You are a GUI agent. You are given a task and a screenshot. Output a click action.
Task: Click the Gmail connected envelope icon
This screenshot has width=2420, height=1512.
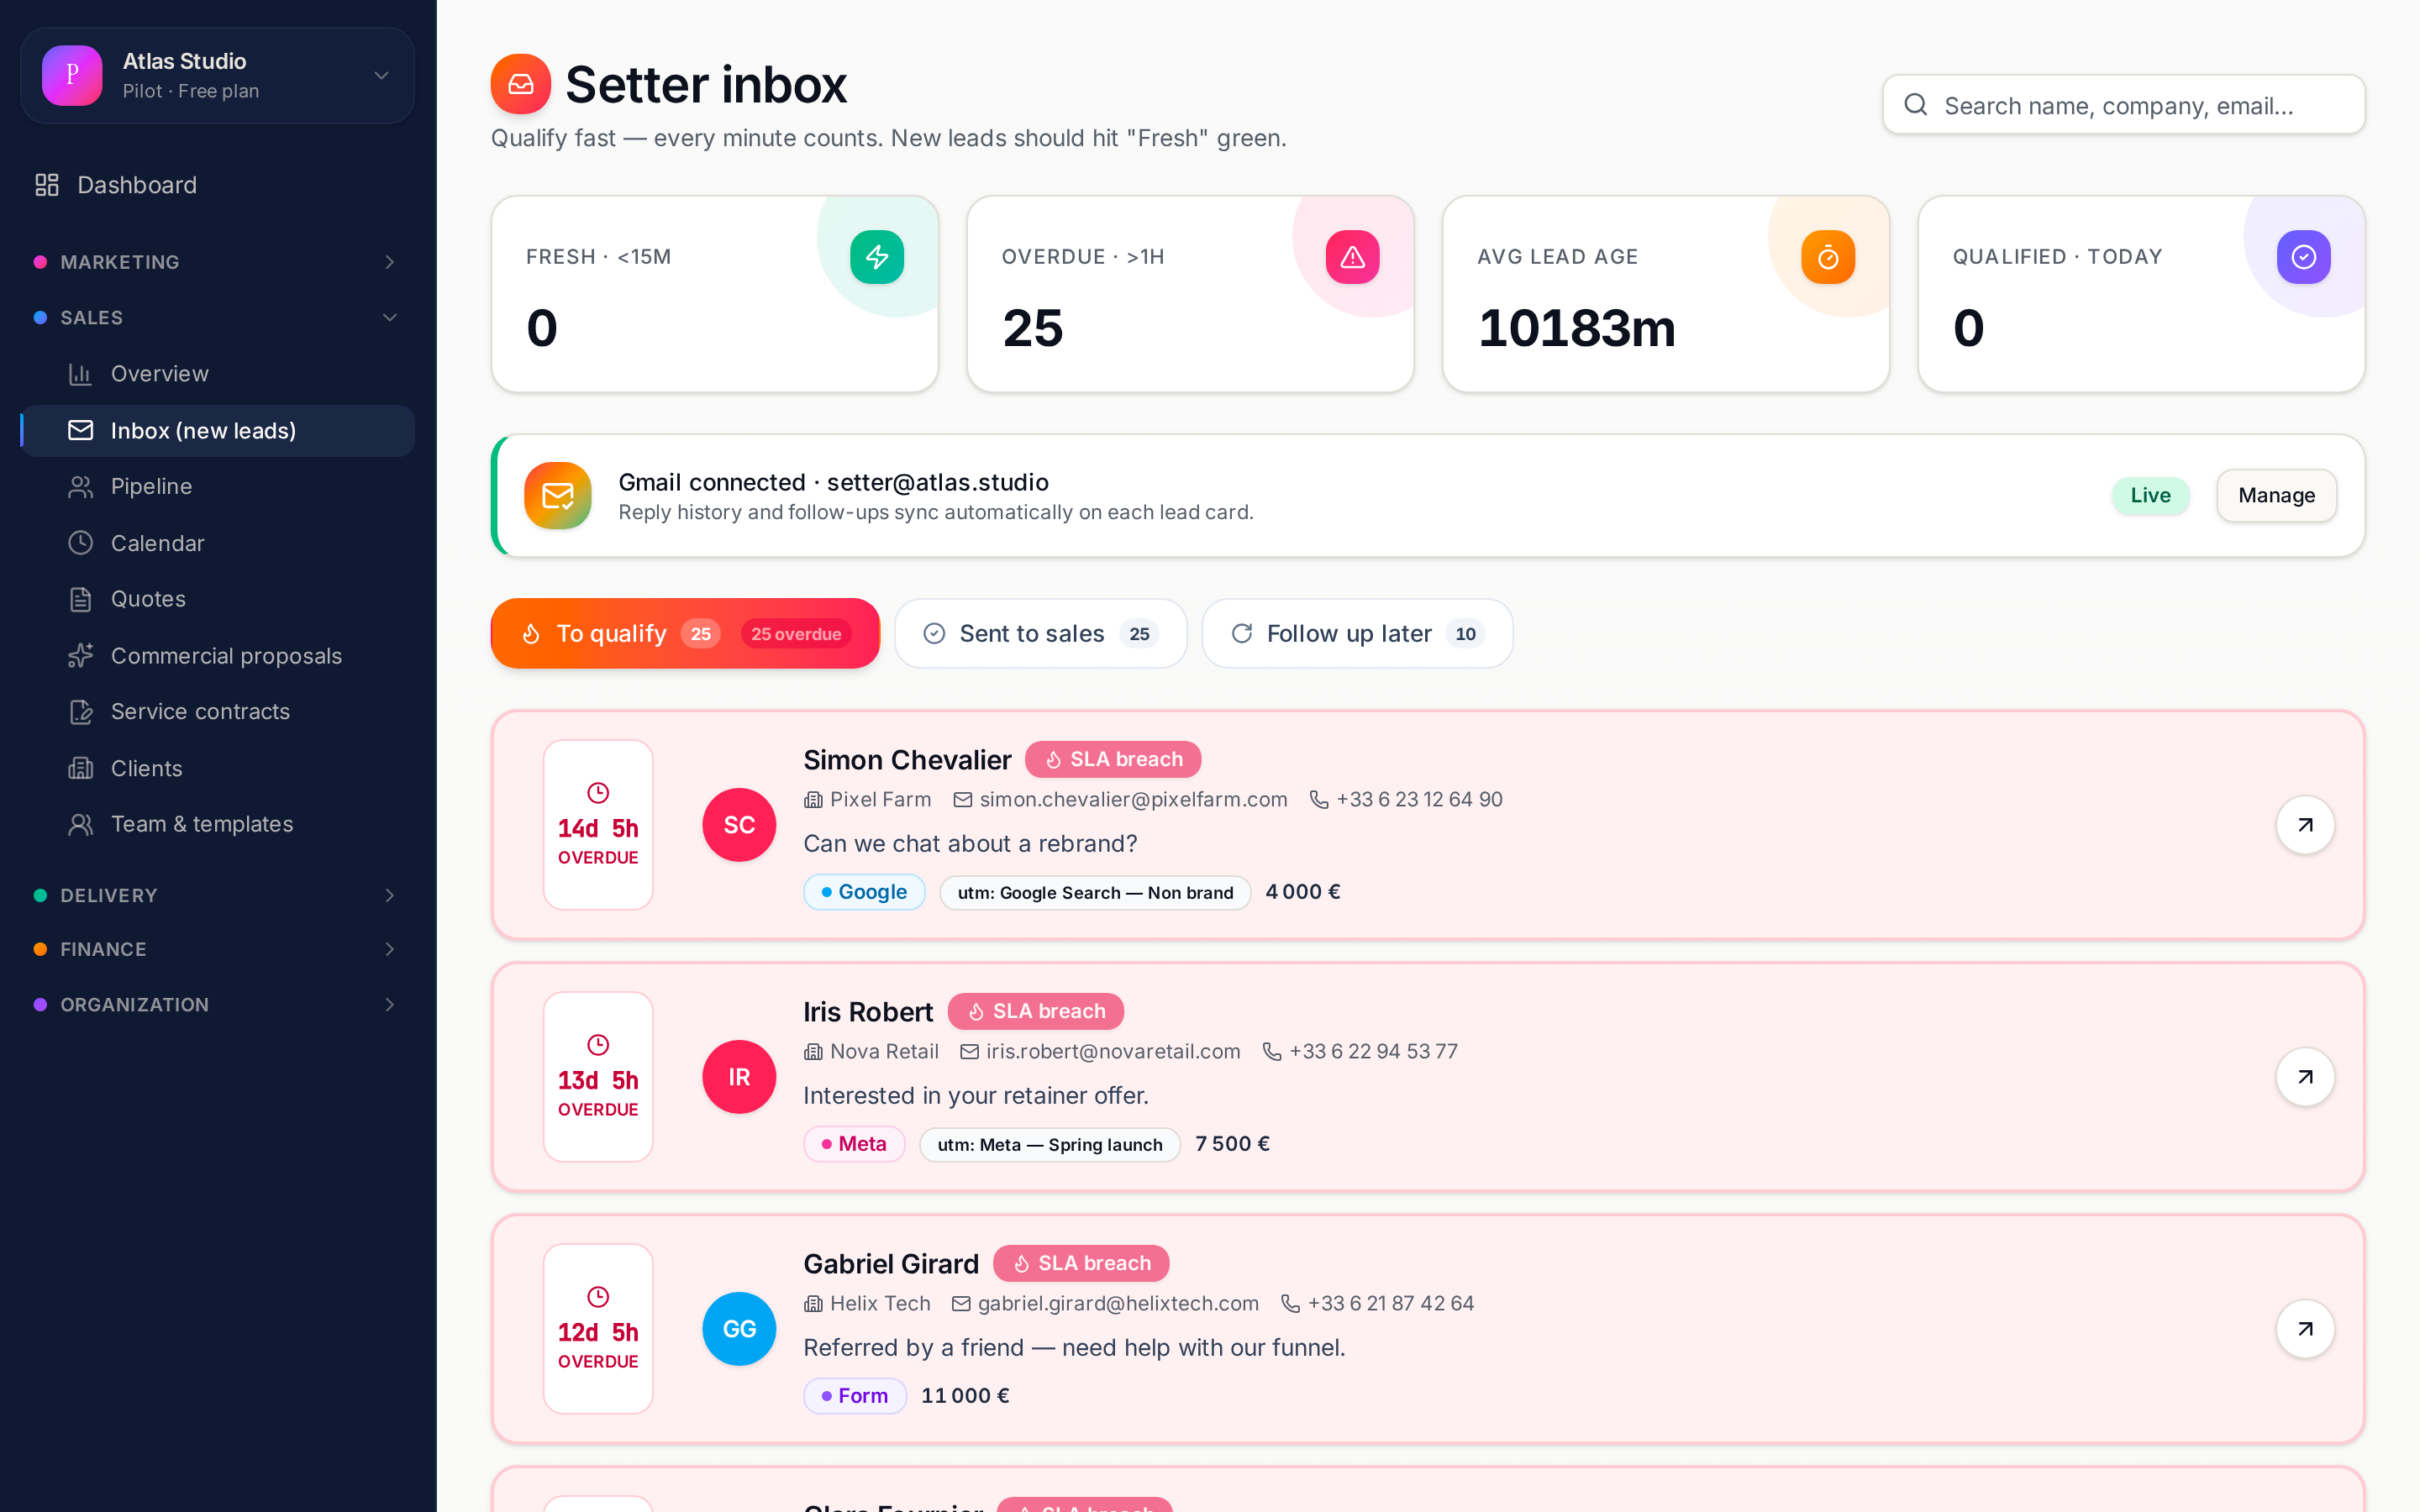click(x=558, y=495)
